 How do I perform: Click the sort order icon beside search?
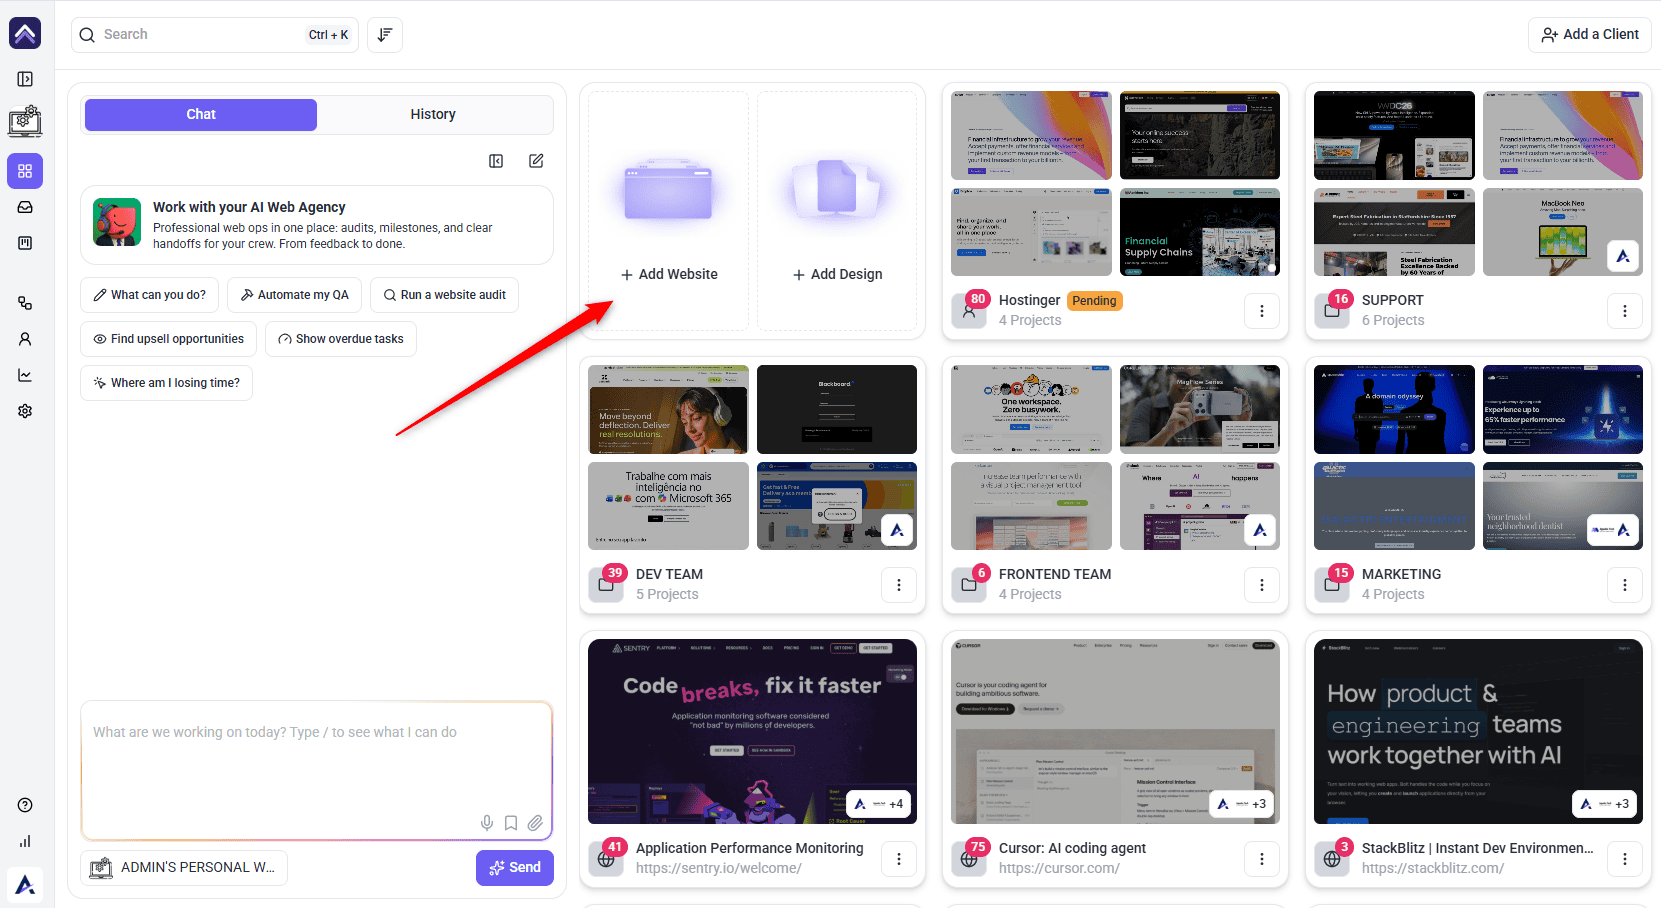pyautogui.click(x=385, y=35)
